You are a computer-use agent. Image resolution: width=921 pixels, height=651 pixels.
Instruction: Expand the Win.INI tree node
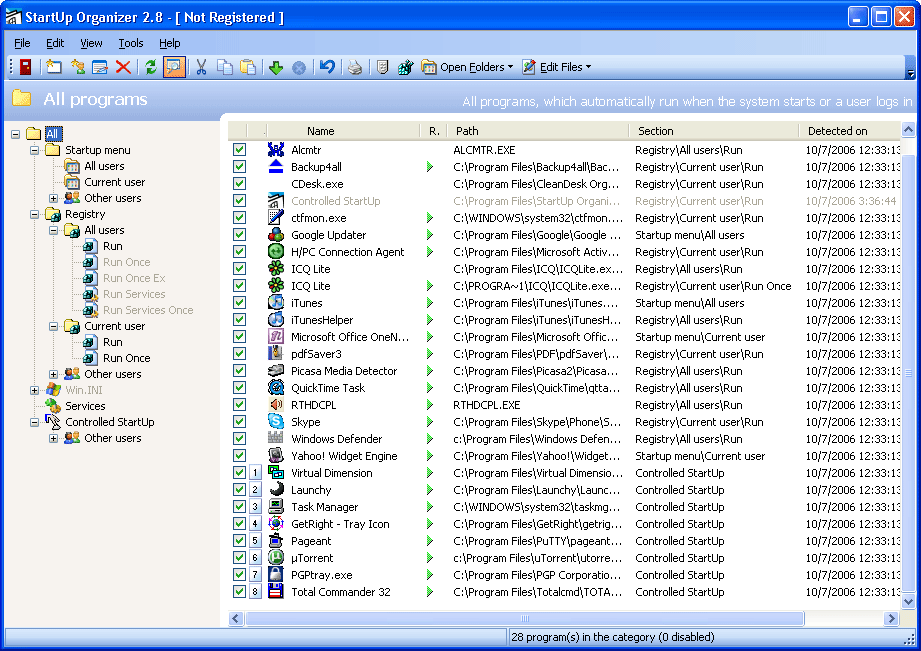tap(34, 390)
